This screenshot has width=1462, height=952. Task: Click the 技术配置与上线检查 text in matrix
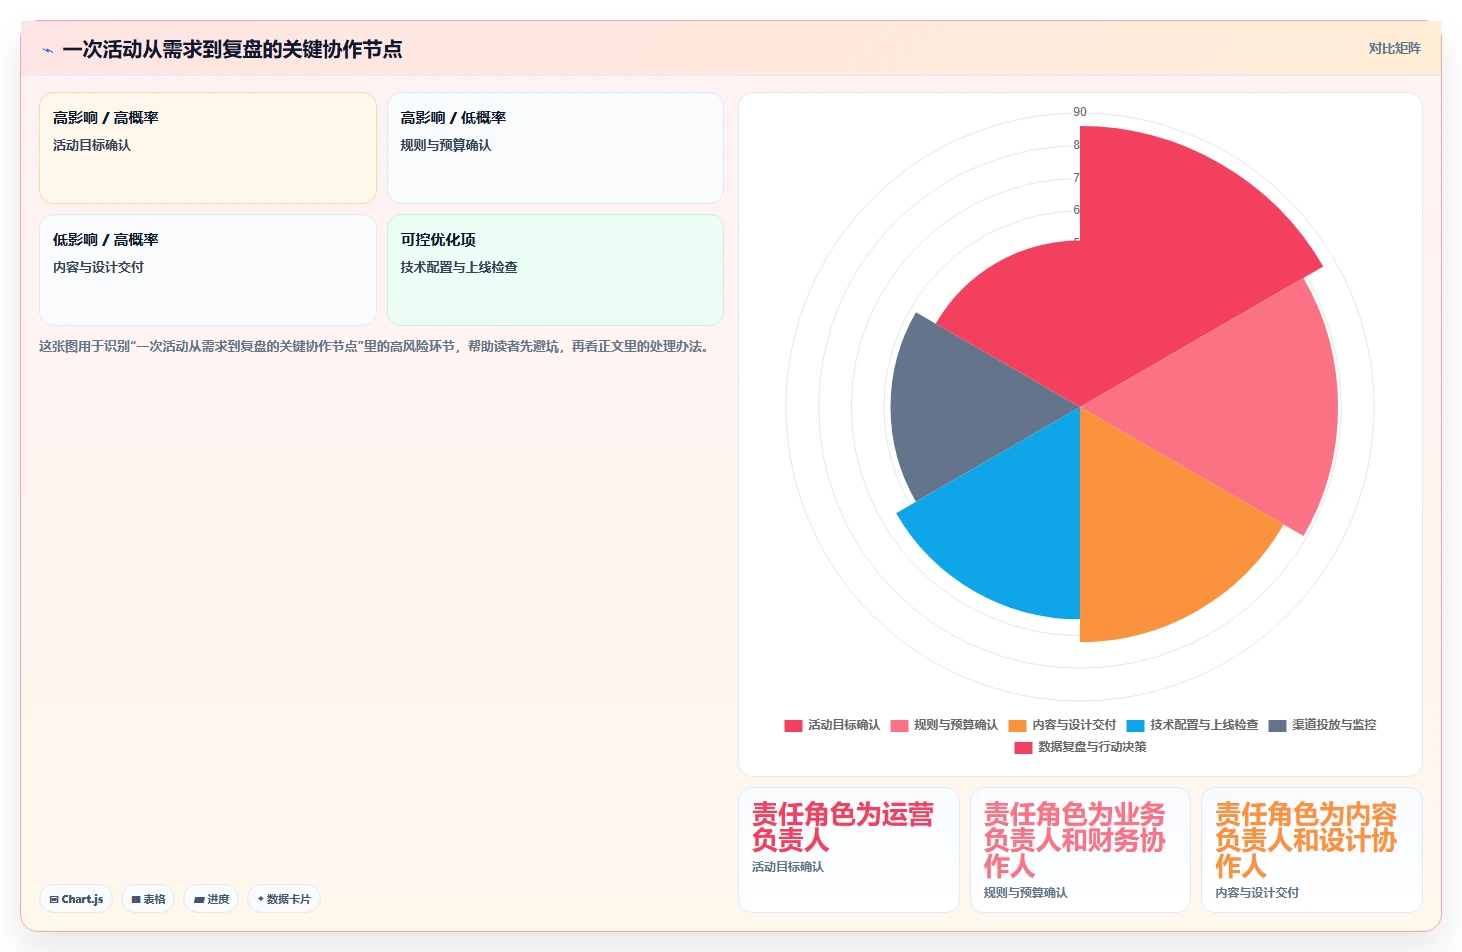tap(459, 267)
